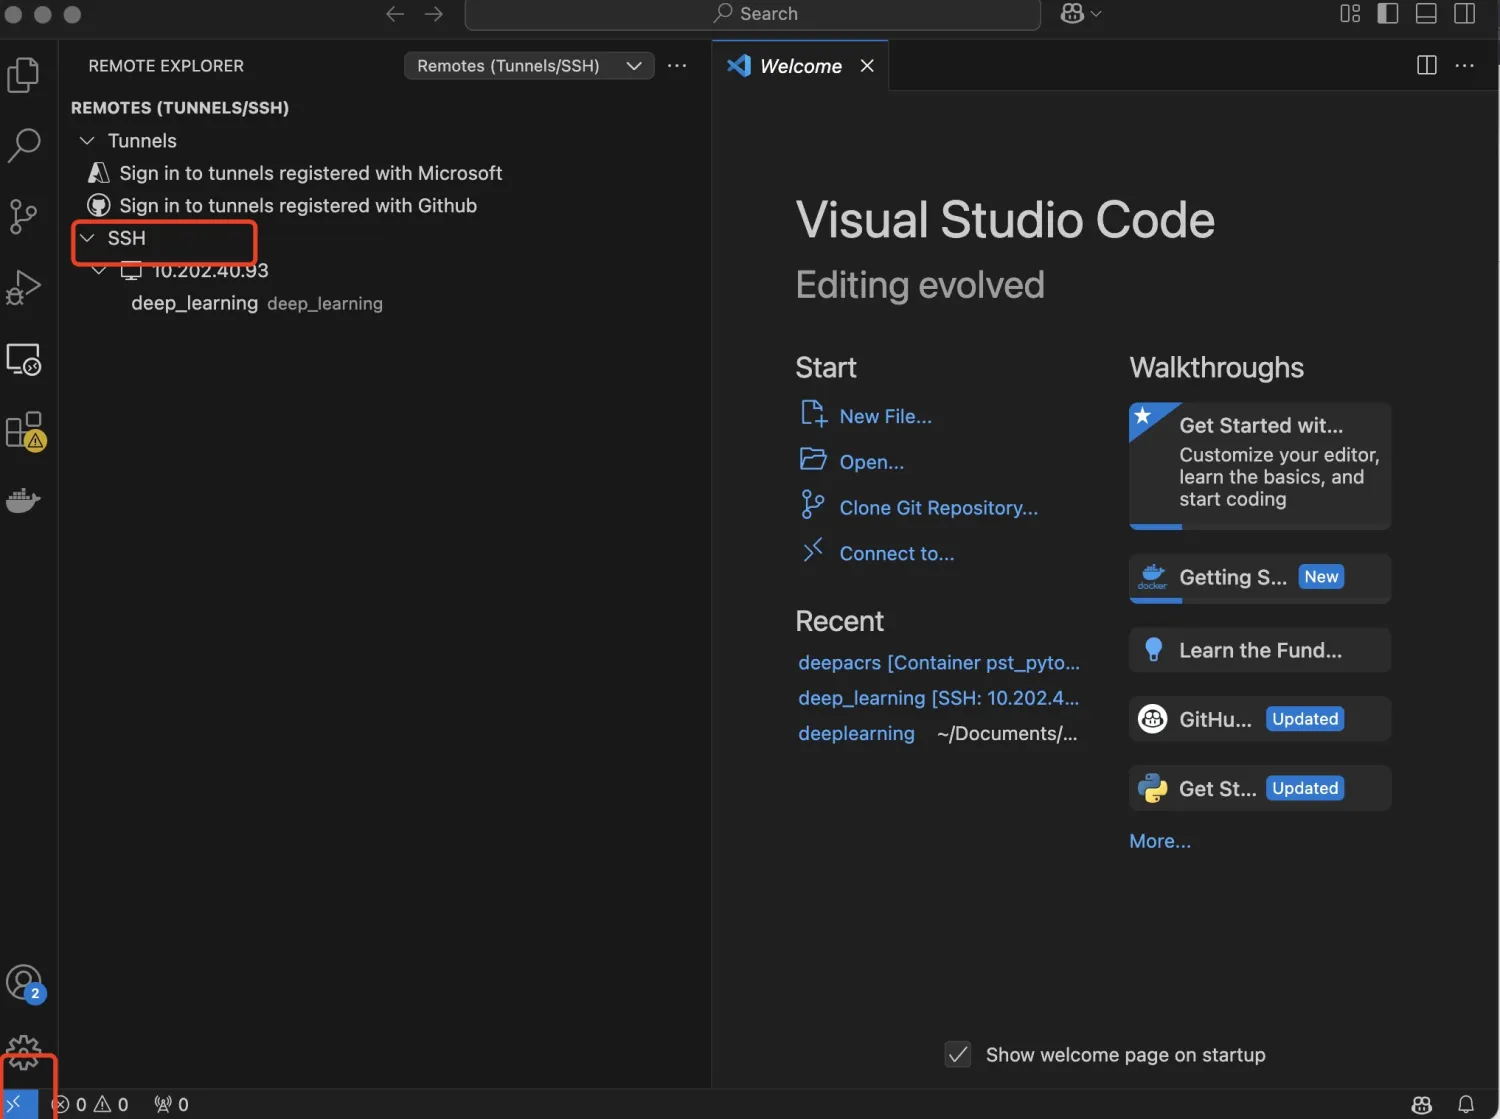The width and height of the screenshot is (1500, 1119).
Task: Collapse the 10.202.40.93 host node
Action: (x=99, y=270)
